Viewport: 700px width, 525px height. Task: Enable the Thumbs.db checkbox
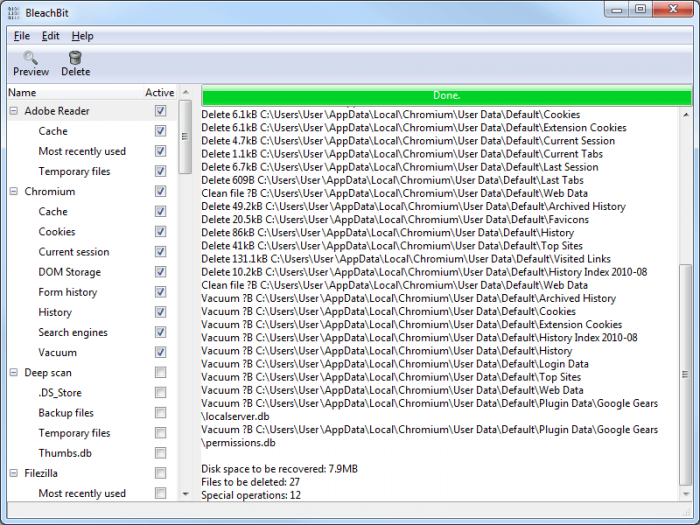(160, 453)
